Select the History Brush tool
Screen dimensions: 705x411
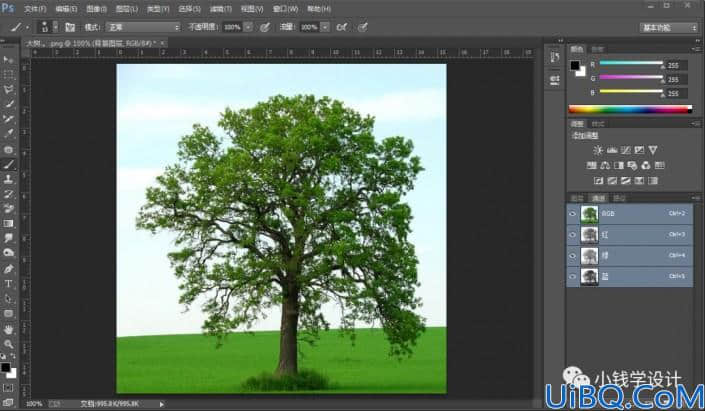click(x=8, y=194)
